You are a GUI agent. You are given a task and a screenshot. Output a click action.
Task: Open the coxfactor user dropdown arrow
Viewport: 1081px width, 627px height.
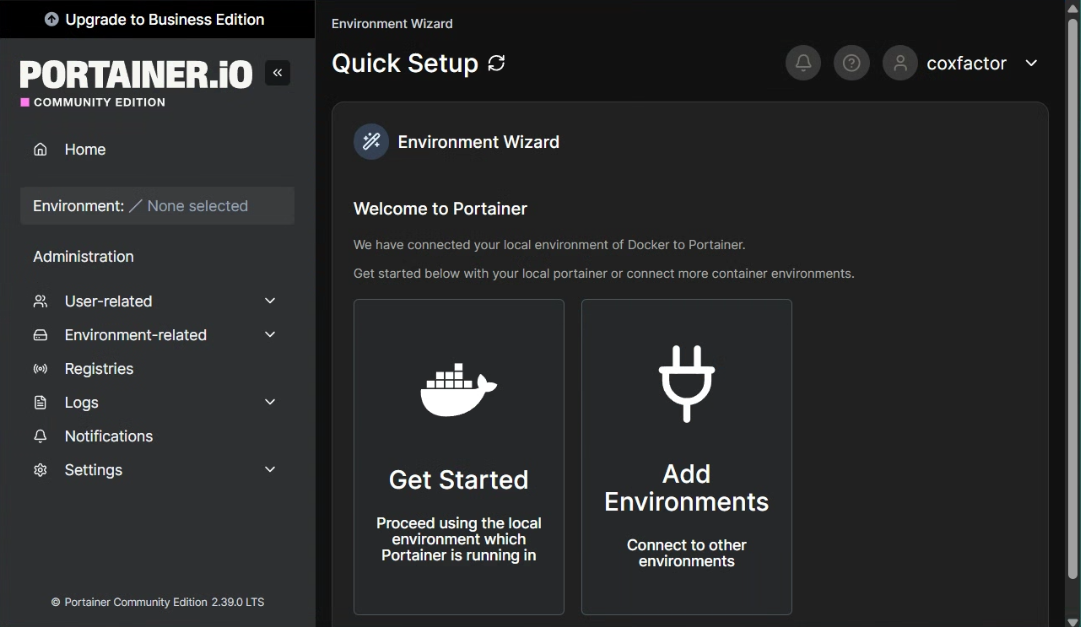pyautogui.click(x=1031, y=63)
